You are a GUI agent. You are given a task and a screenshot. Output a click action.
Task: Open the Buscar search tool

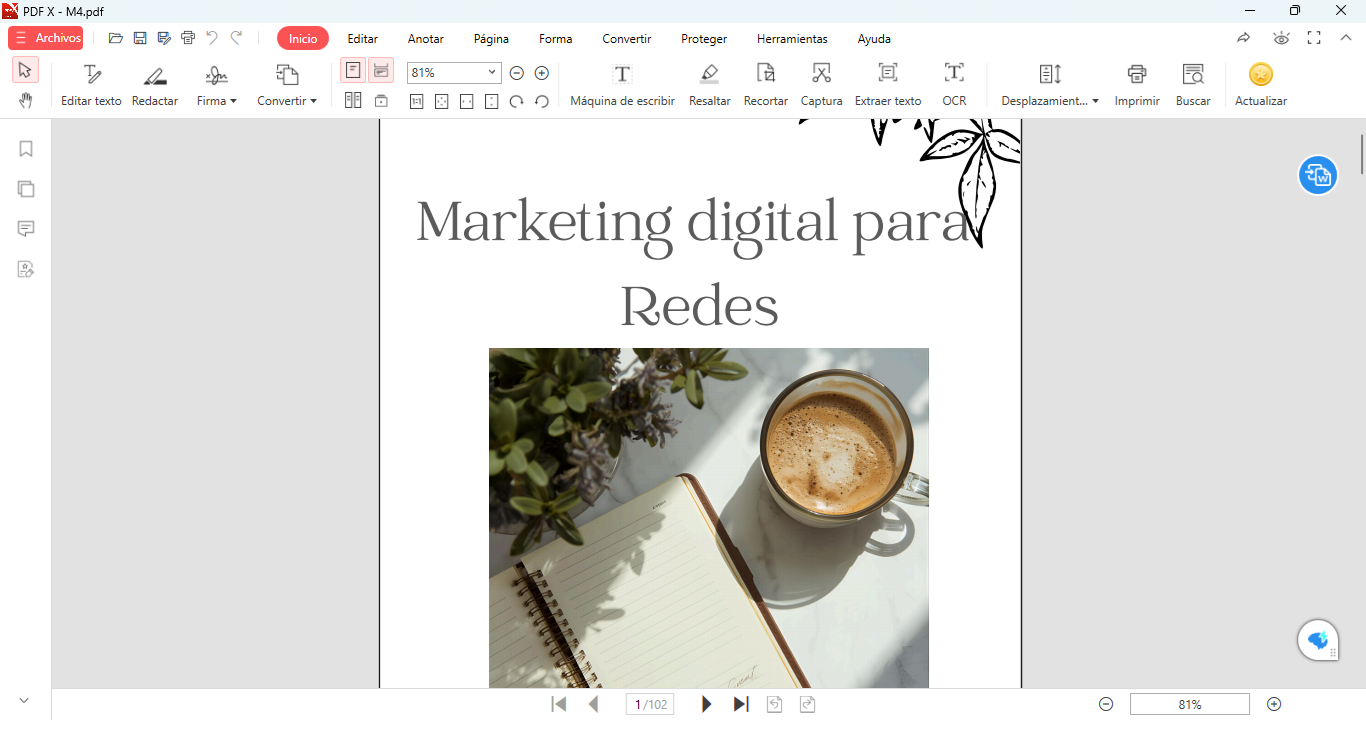click(x=1192, y=84)
